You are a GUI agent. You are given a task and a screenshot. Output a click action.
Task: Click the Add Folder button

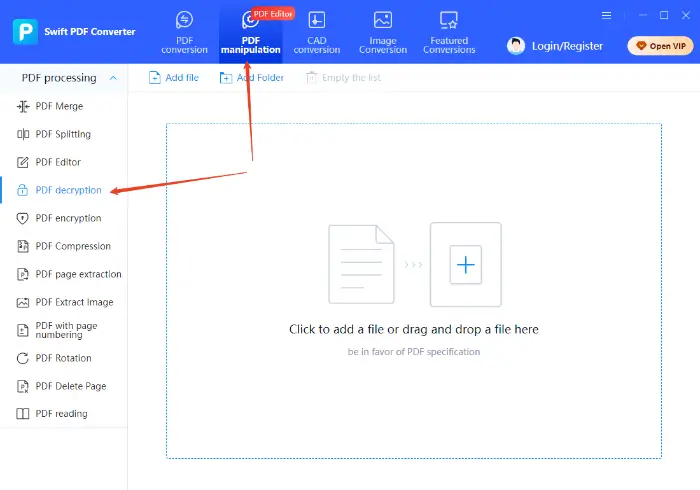click(251, 78)
